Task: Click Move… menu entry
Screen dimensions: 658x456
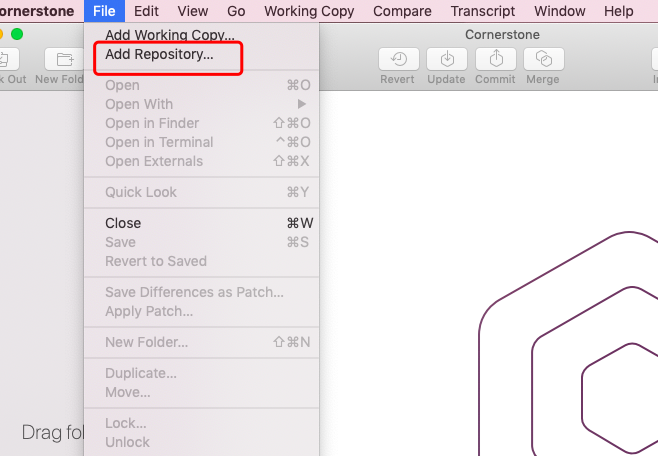Action: 201,392
